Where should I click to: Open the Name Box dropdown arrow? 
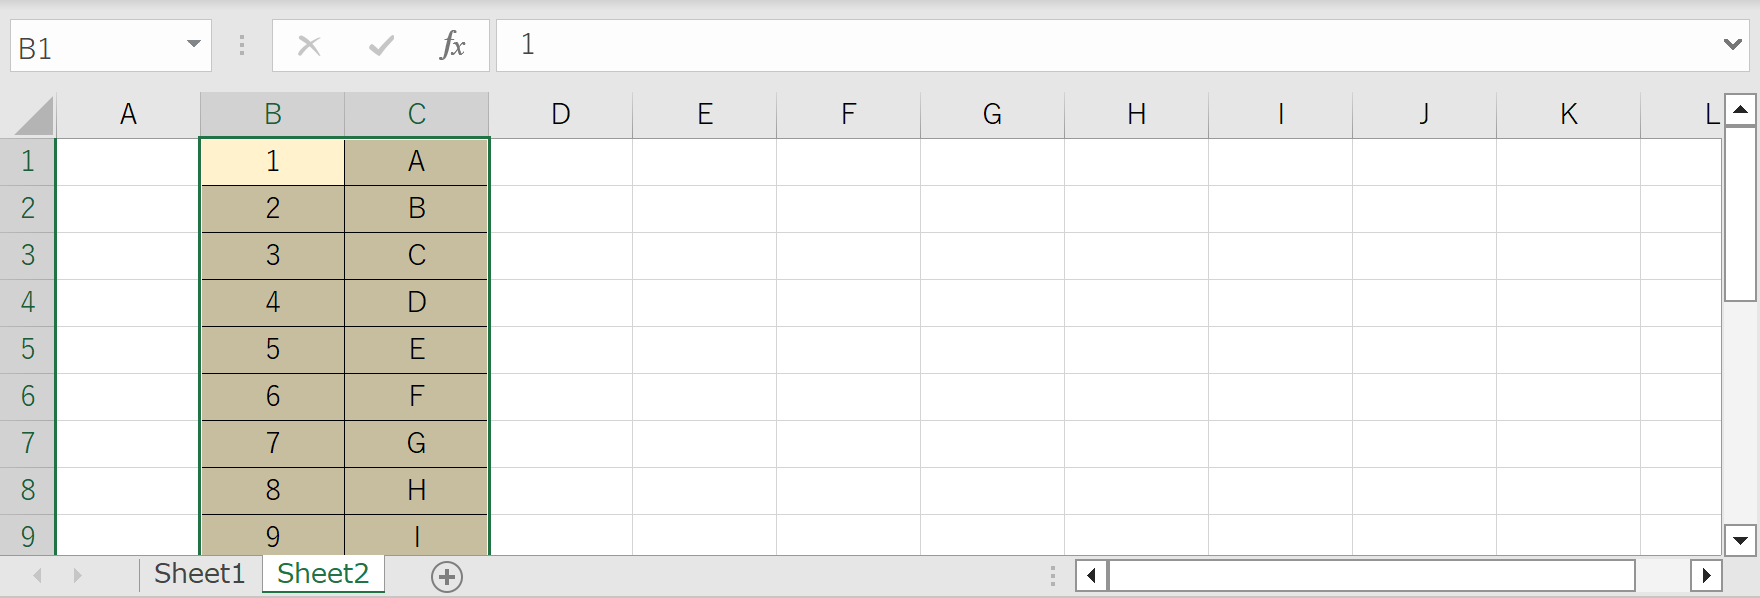pos(194,45)
